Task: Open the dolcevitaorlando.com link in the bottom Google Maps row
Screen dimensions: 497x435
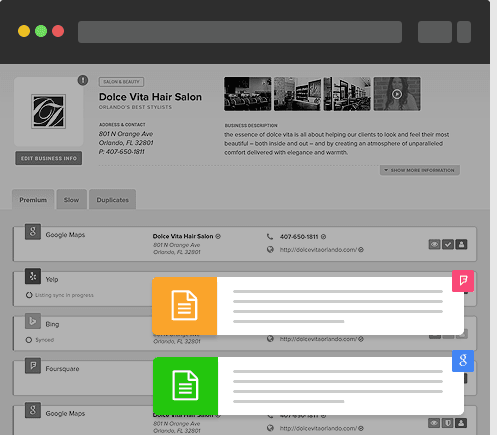Action: [x=318, y=428]
